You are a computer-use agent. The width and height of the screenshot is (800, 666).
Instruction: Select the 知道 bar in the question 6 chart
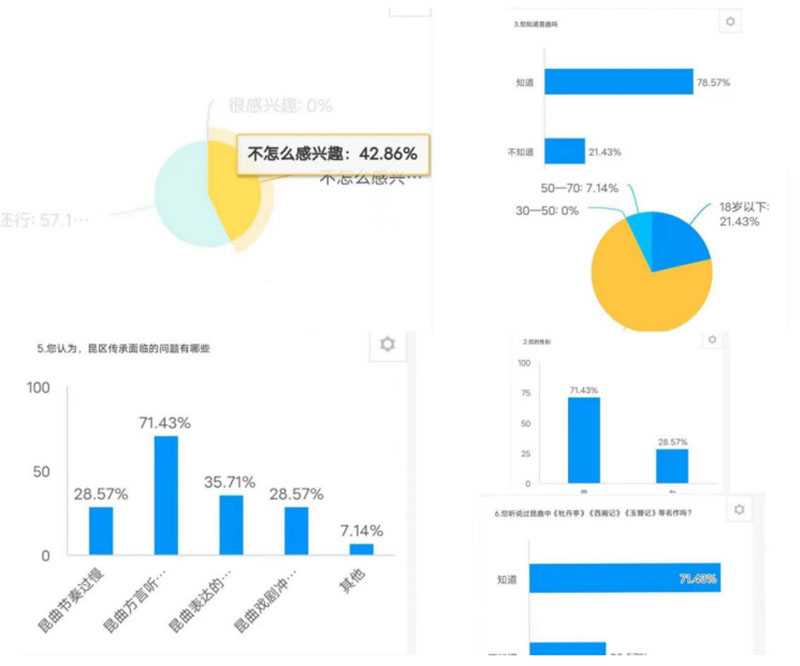point(625,578)
